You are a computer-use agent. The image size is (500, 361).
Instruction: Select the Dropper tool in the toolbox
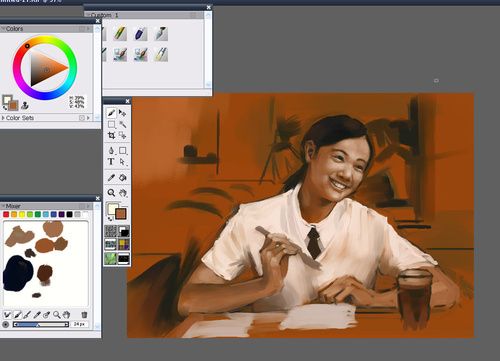pyautogui.click(x=111, y=177)
